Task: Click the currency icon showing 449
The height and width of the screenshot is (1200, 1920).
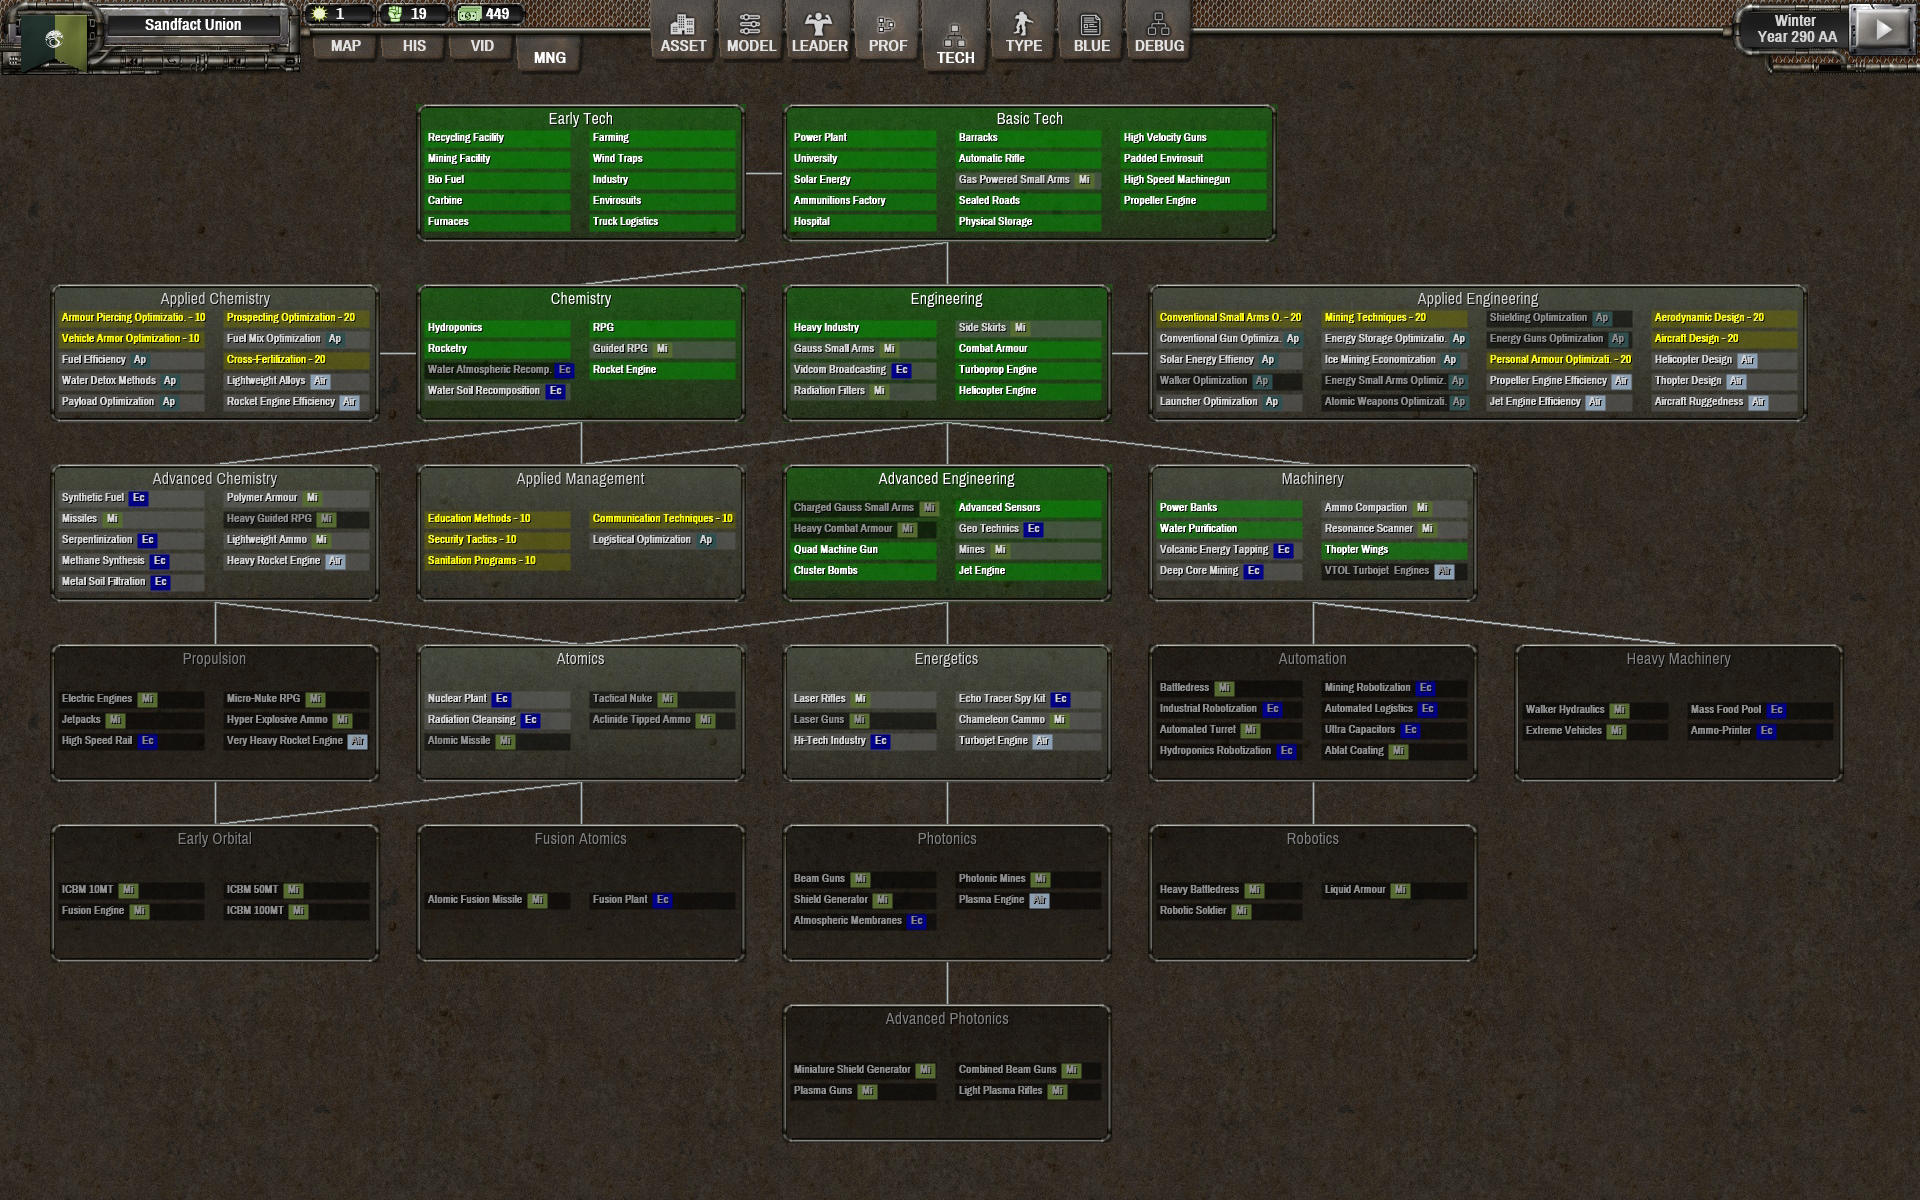Action: coord(465,13)
